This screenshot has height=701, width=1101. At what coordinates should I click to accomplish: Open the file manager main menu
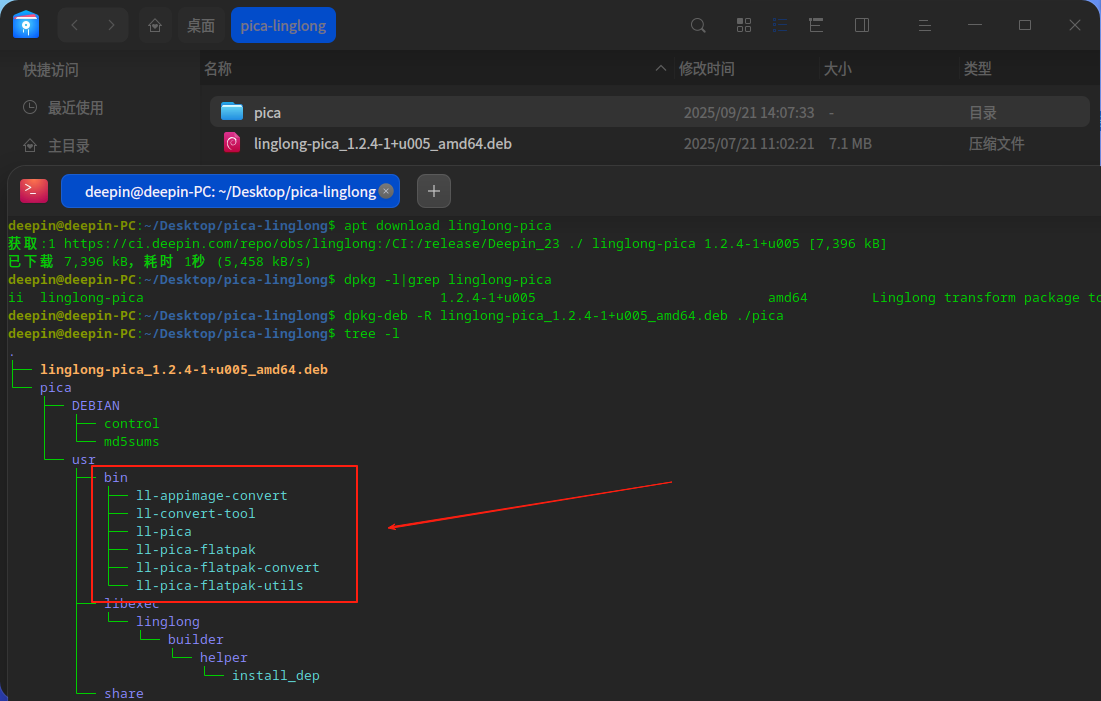pos(926,25)
